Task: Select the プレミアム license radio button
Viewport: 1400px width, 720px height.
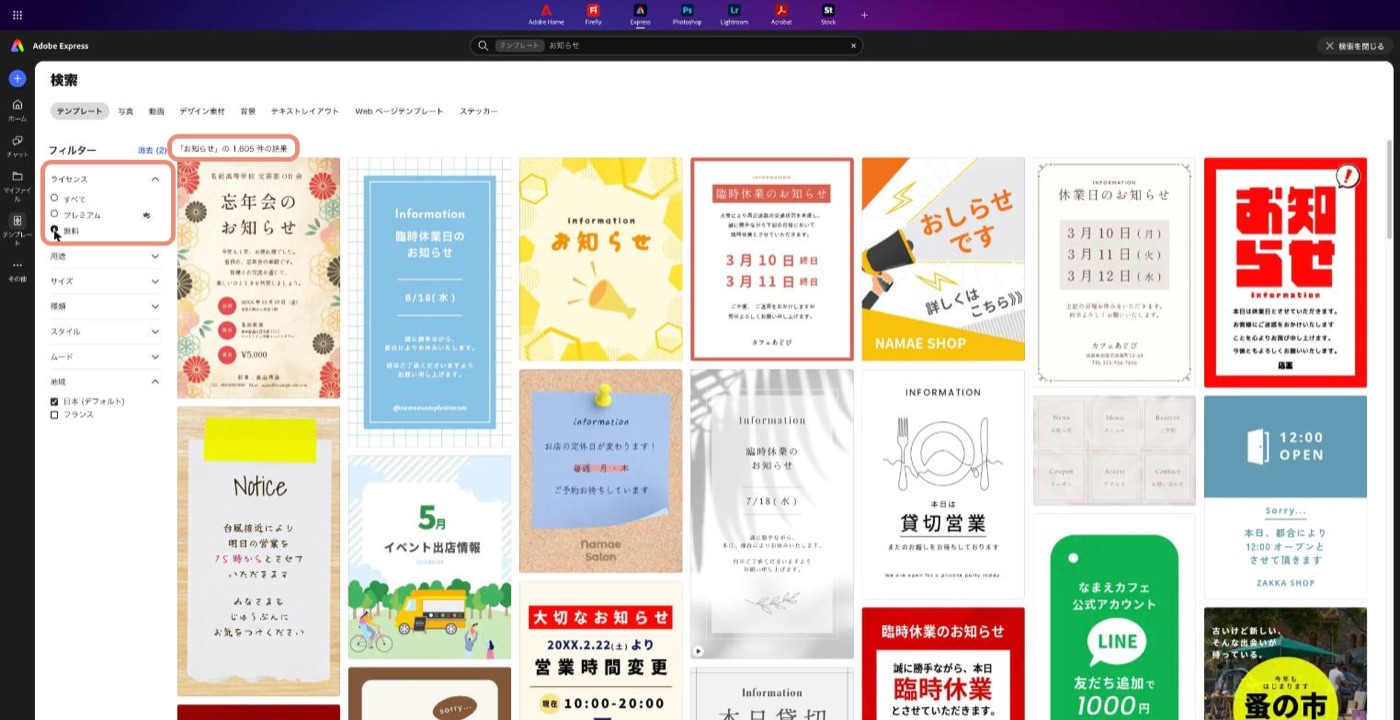Action: 55,214
